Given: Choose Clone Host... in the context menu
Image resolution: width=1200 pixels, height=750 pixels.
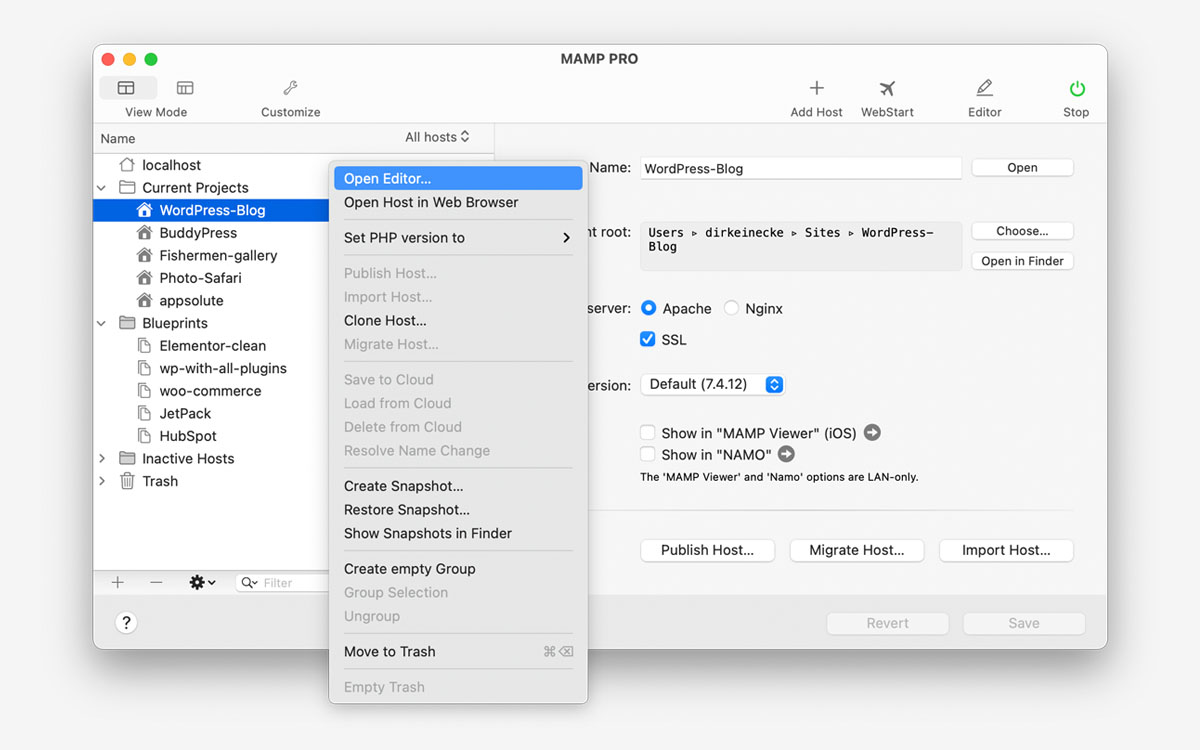Looking at the screenshot, I should point(458,321).
